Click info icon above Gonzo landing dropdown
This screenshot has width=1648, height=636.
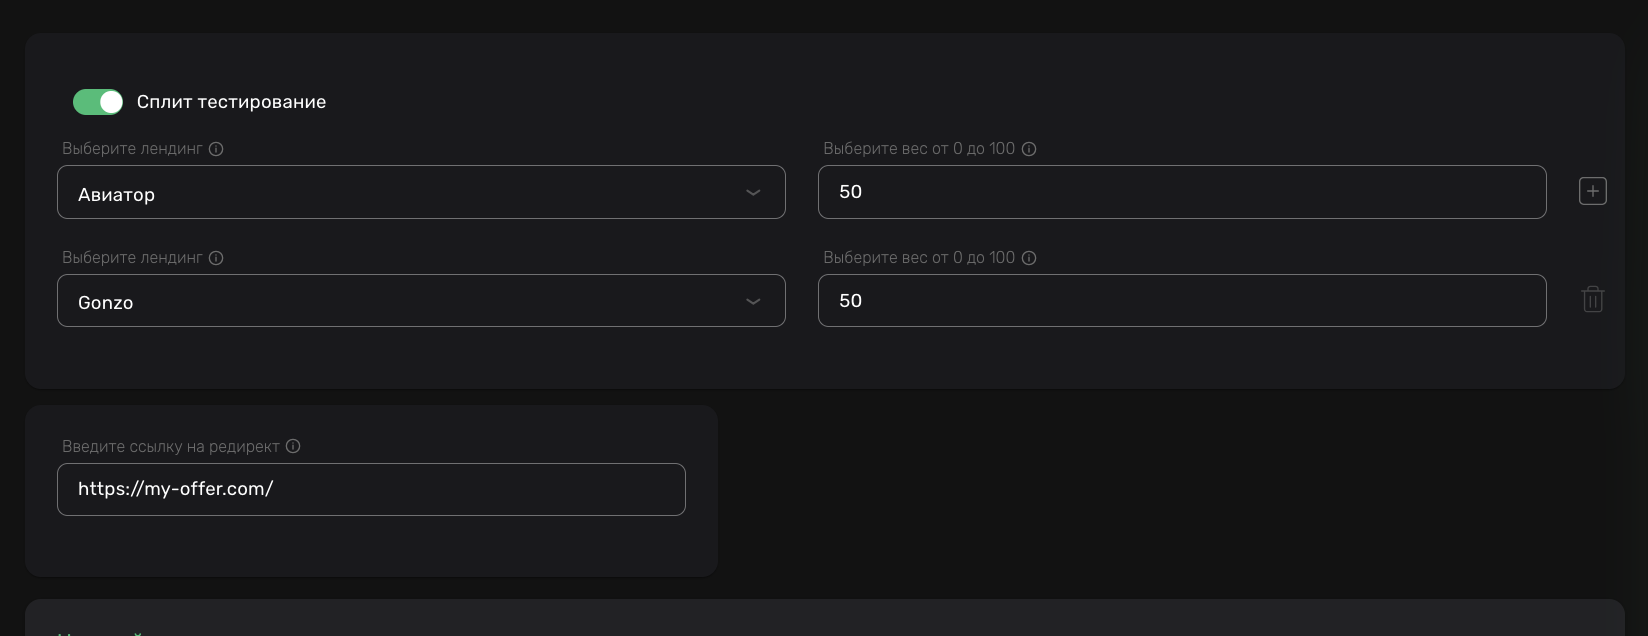pyautogui.click(x=216, y=258)
